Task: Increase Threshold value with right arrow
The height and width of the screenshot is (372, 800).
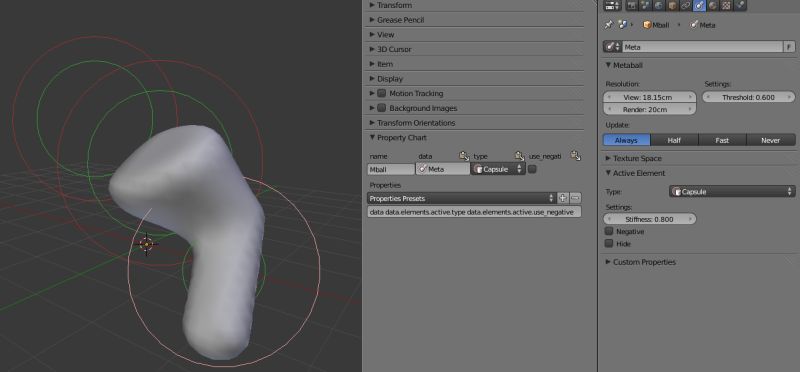Action: click(x=790, y=97)
